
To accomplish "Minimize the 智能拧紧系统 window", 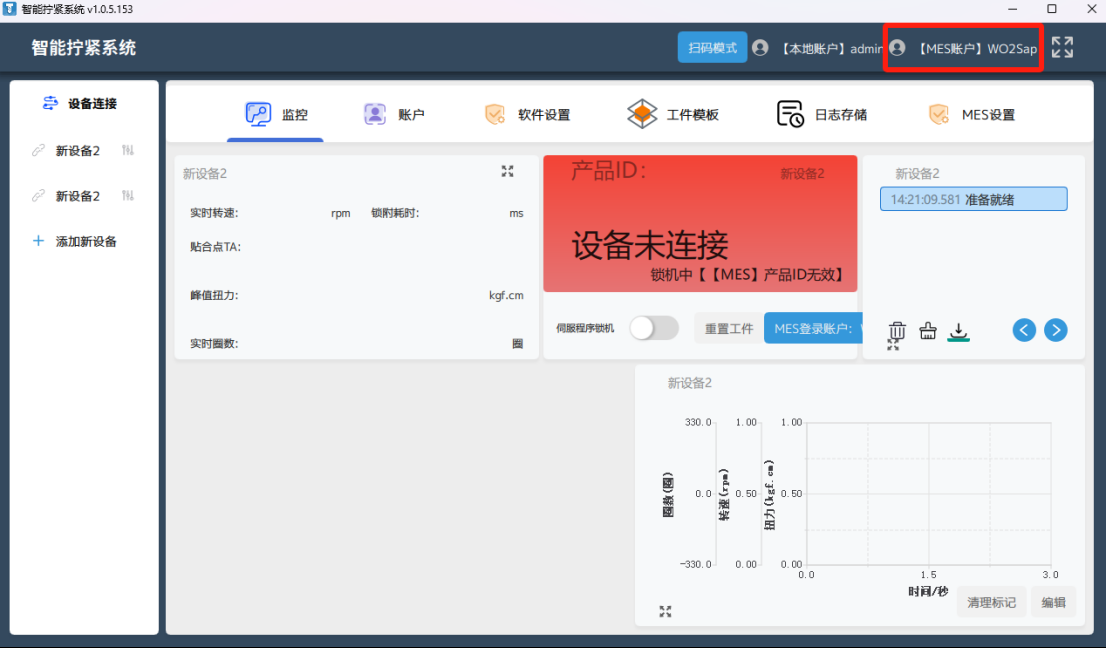I will pos(1012,9).
